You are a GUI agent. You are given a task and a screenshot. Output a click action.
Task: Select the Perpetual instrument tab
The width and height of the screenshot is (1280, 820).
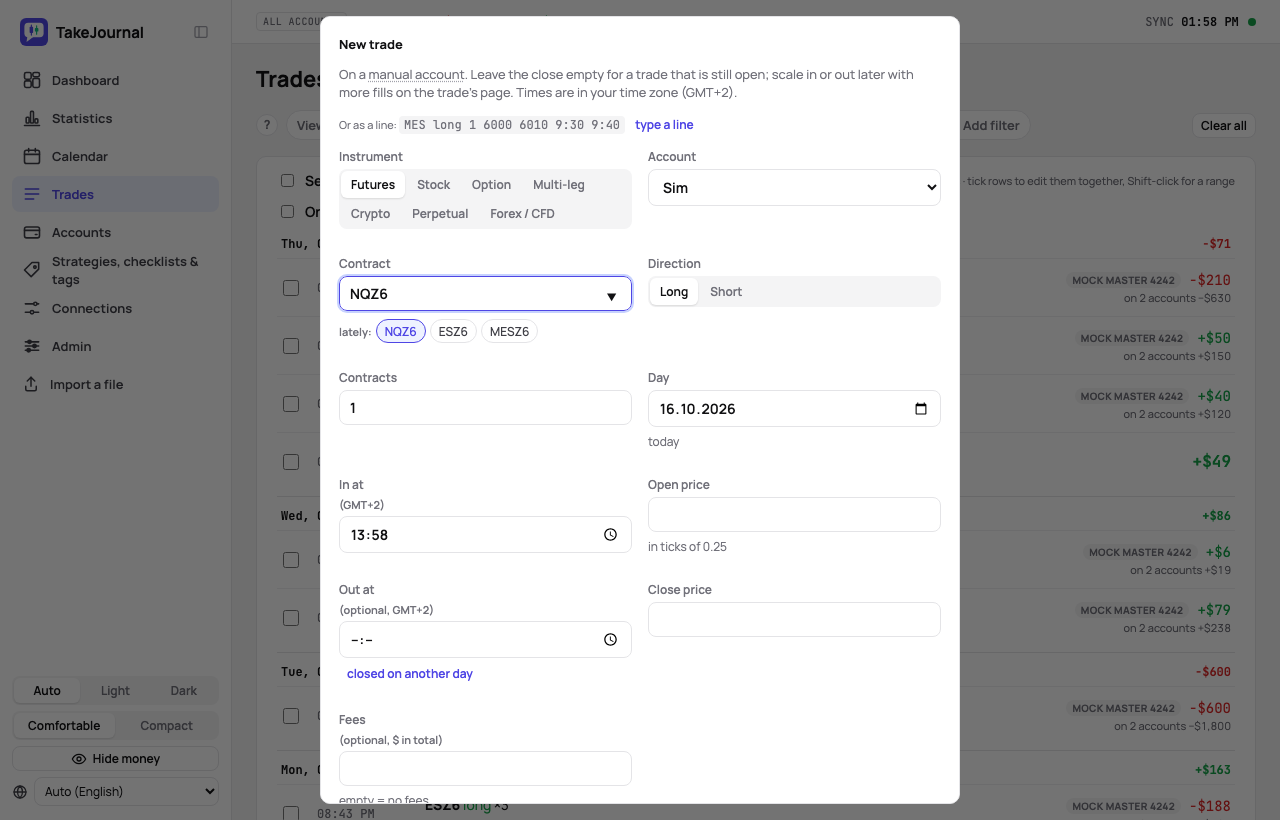(440, 214)
